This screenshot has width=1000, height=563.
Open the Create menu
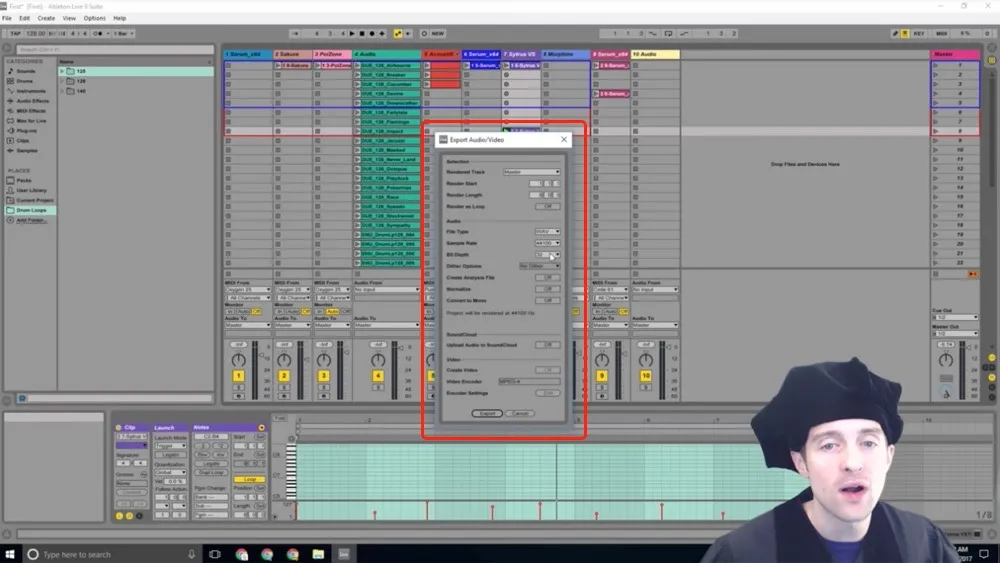tap(46, 18)
